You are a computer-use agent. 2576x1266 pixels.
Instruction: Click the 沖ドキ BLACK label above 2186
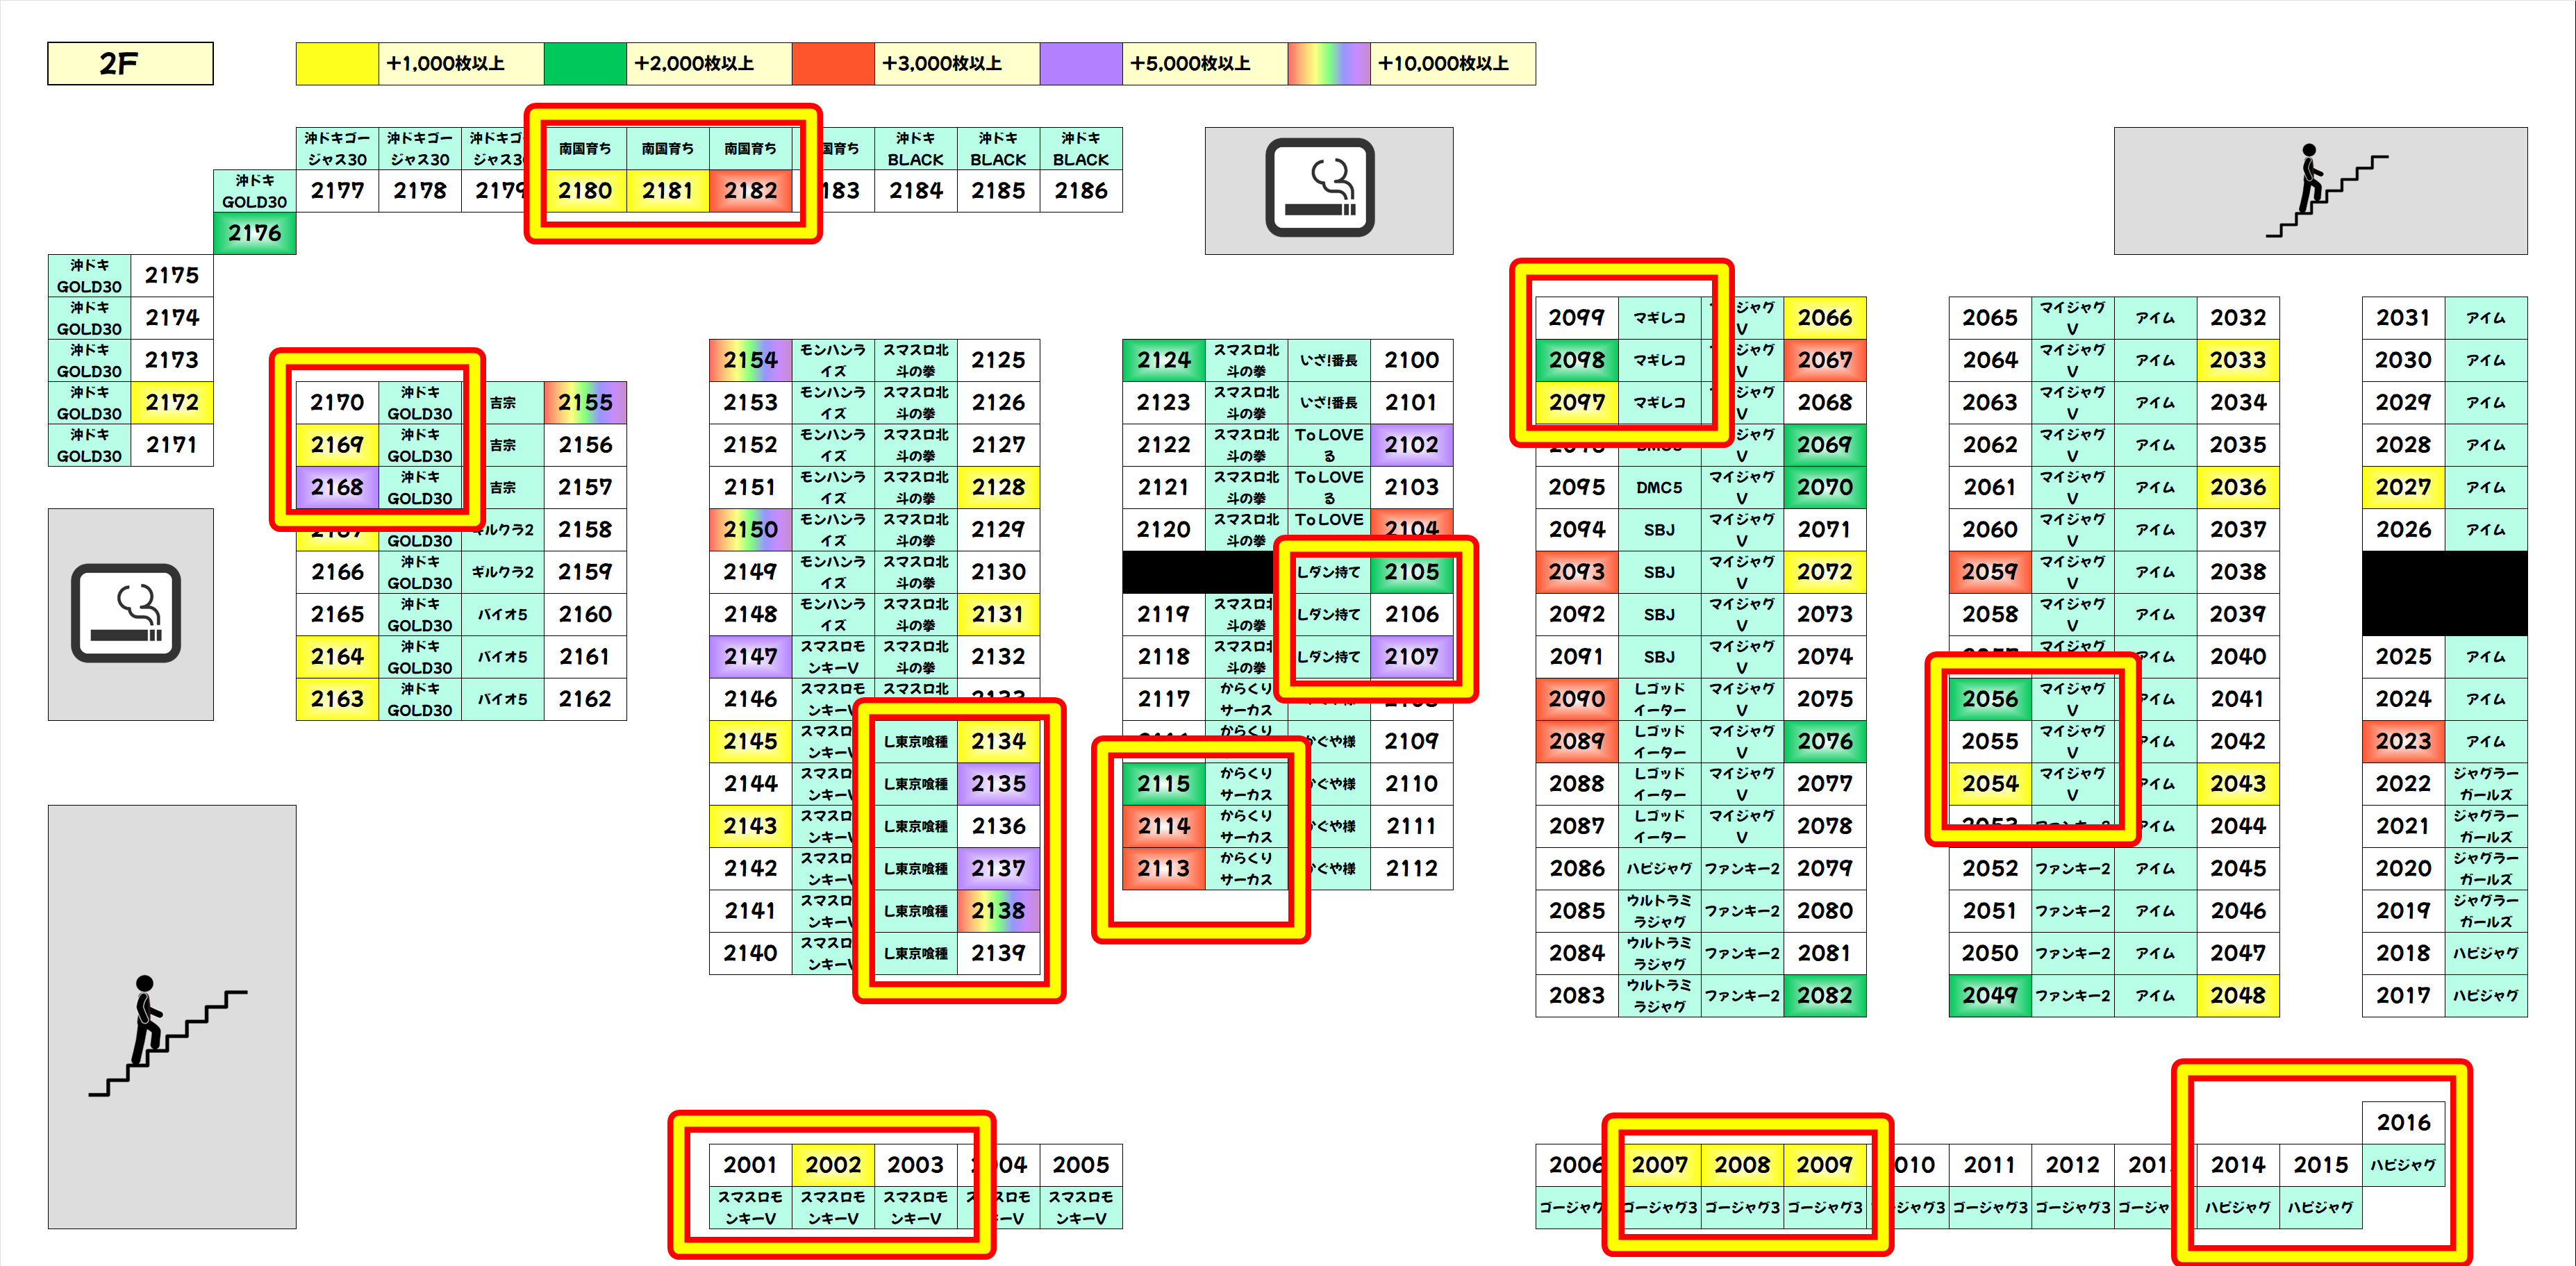pos(1081,148)
